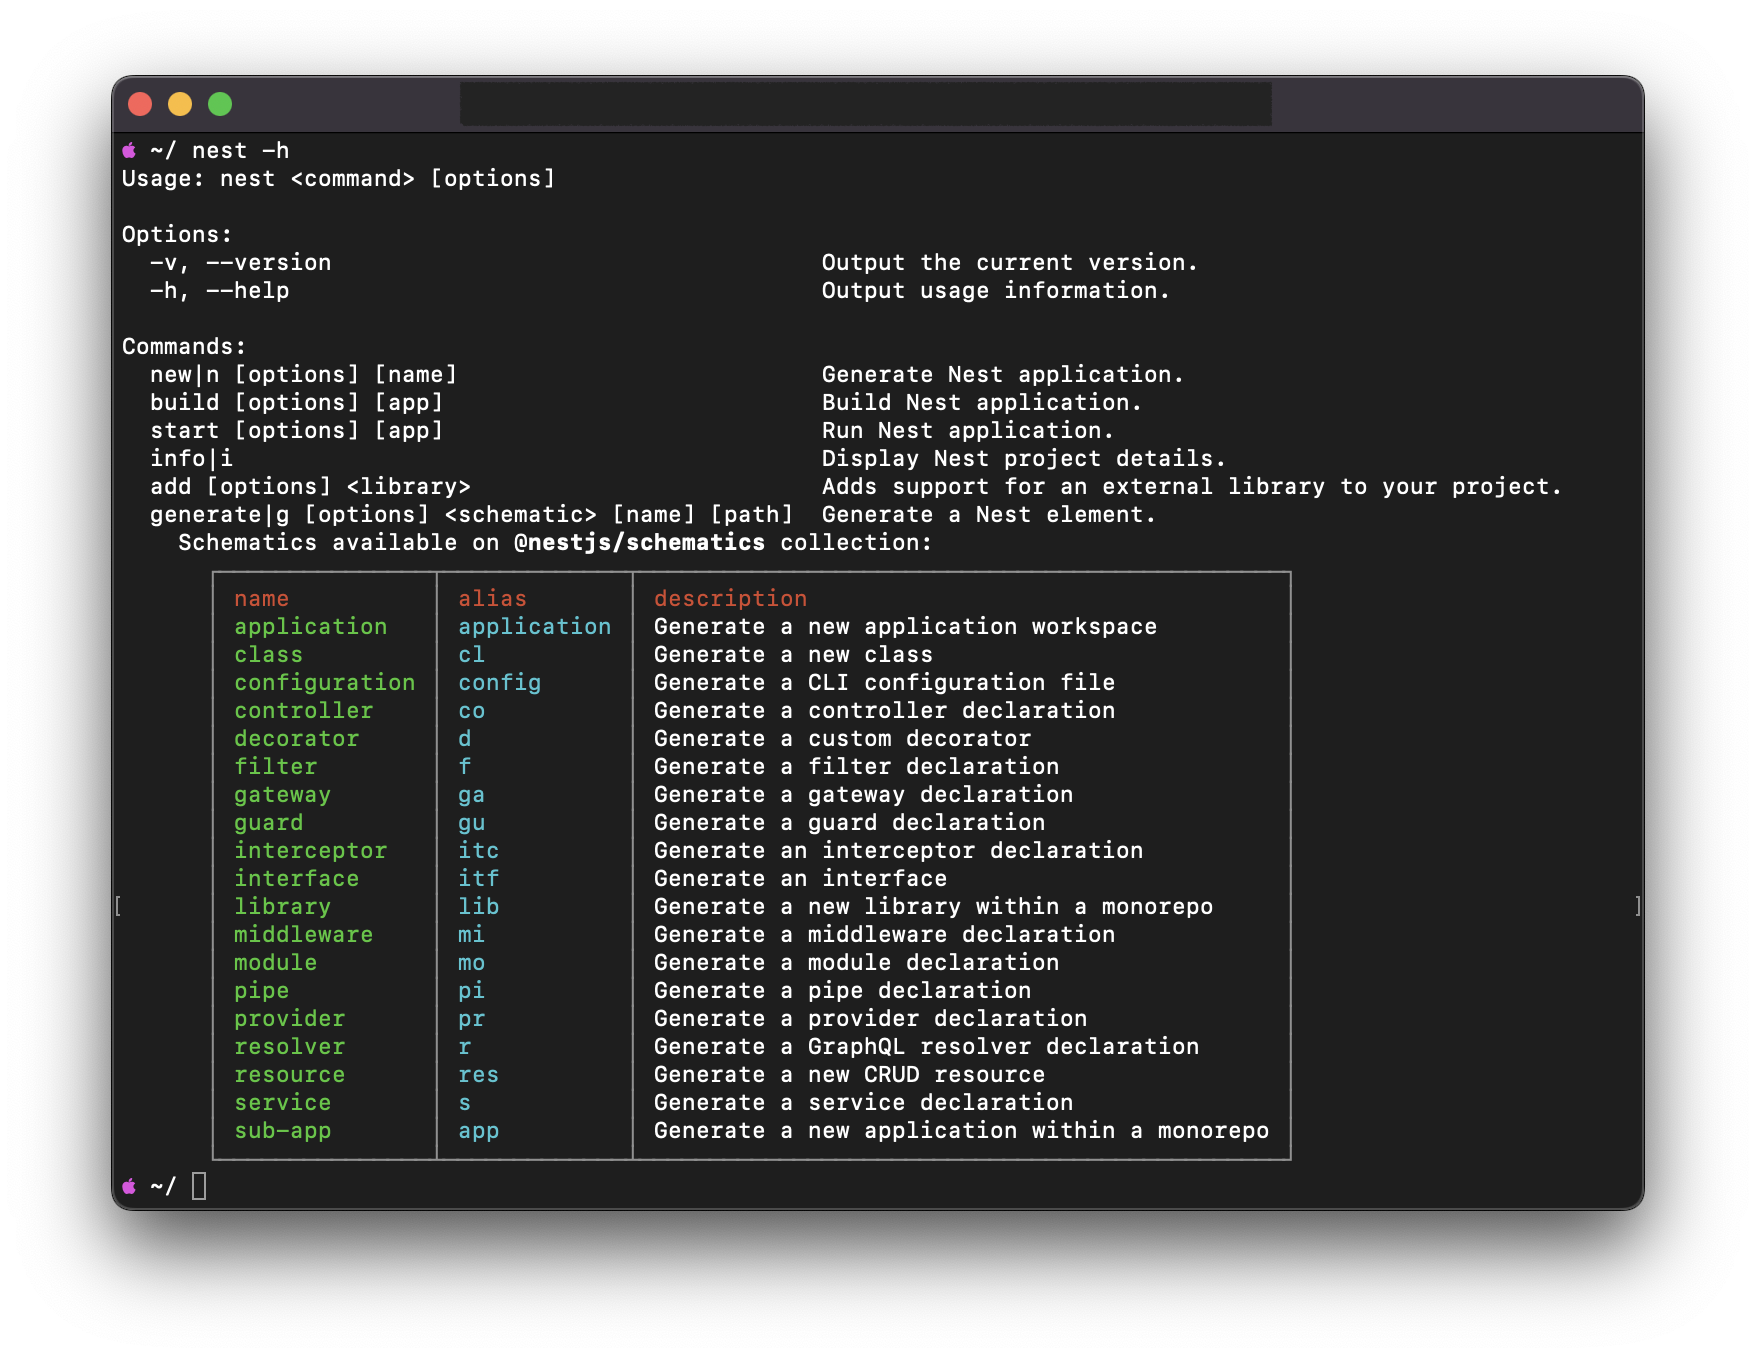Click the terminal title bar tab area
1756x1358 pixels.
(x=865, y=104)
